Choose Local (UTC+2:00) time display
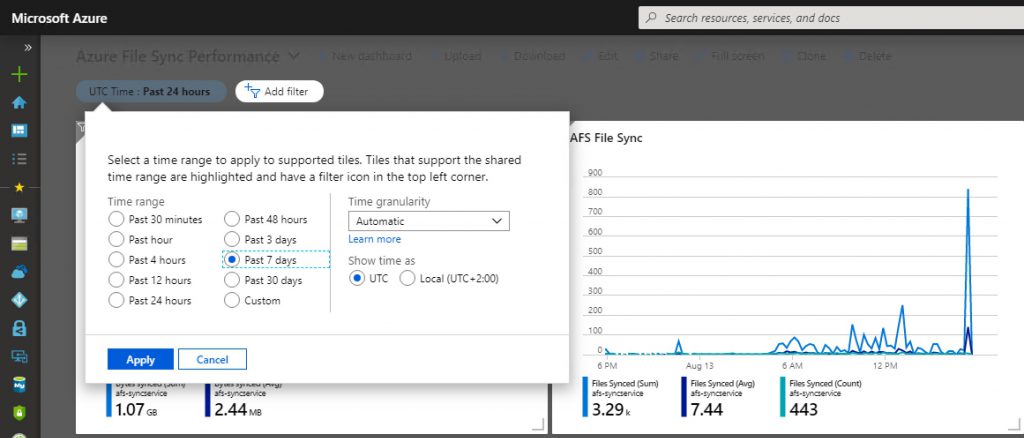 pyautogui.click(x=407, y=279)
